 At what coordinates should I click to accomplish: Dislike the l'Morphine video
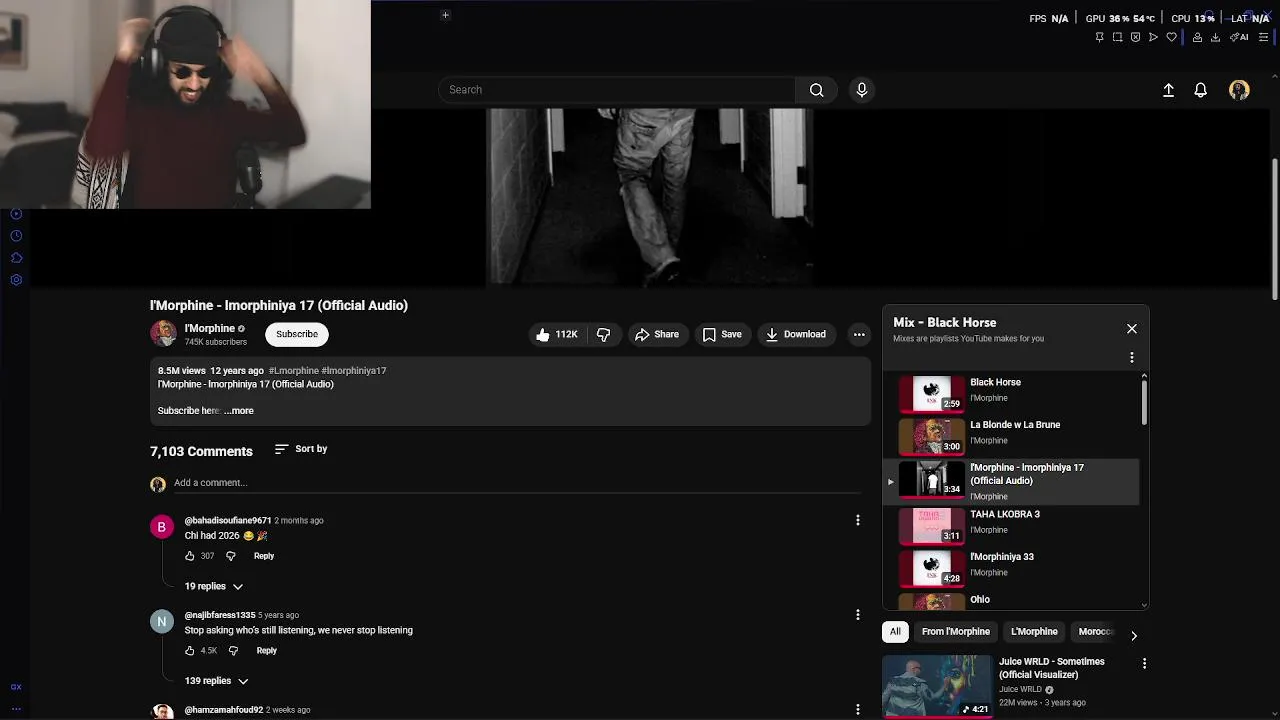603,335
